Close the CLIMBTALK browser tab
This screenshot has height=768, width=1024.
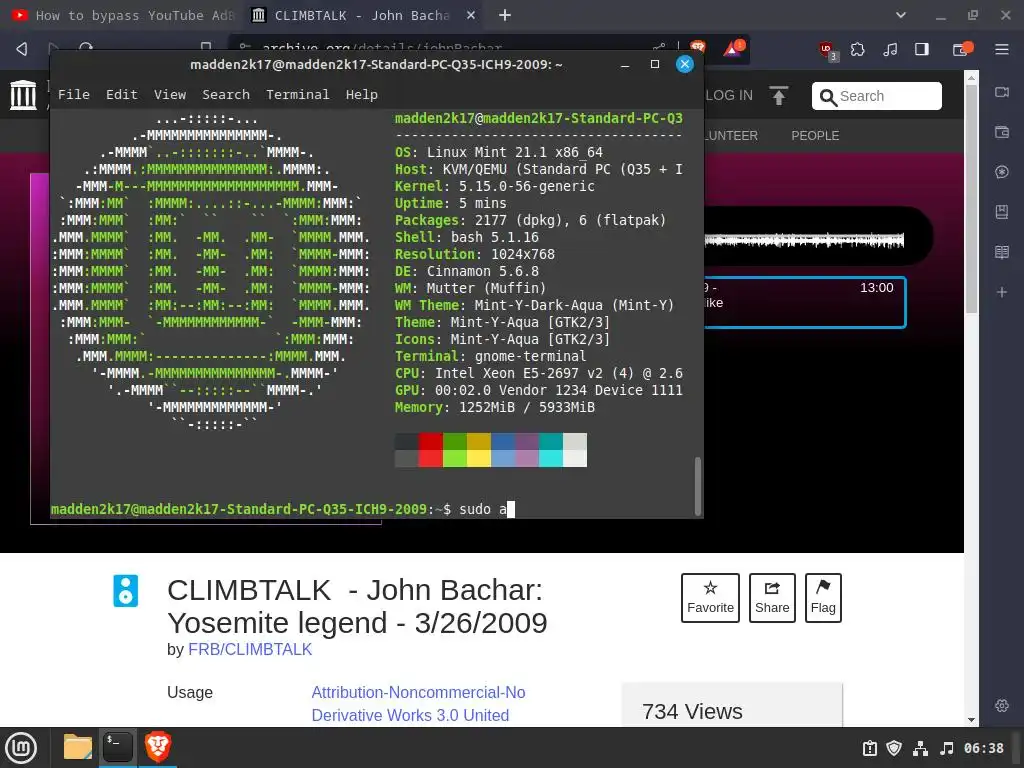[470, 15]
